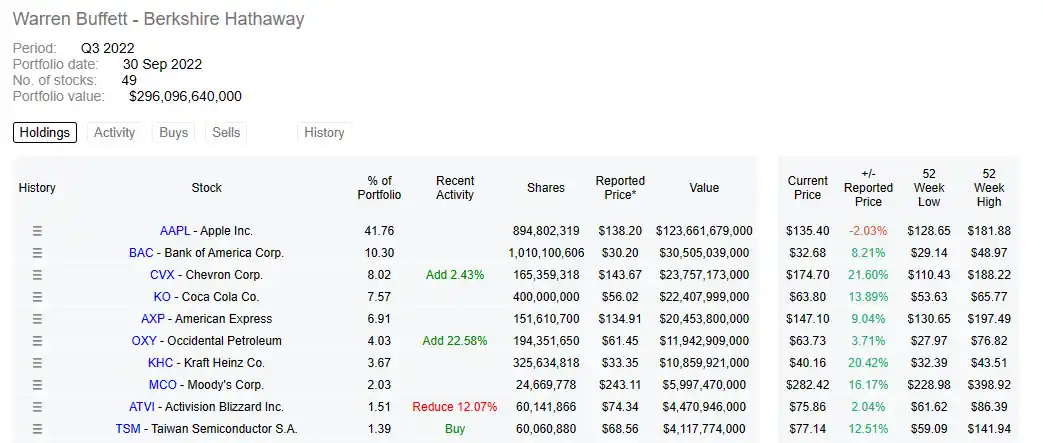Open history icon for Chevron Corp. row
This screenshot has height=443, width=1043.
[37, 275]
